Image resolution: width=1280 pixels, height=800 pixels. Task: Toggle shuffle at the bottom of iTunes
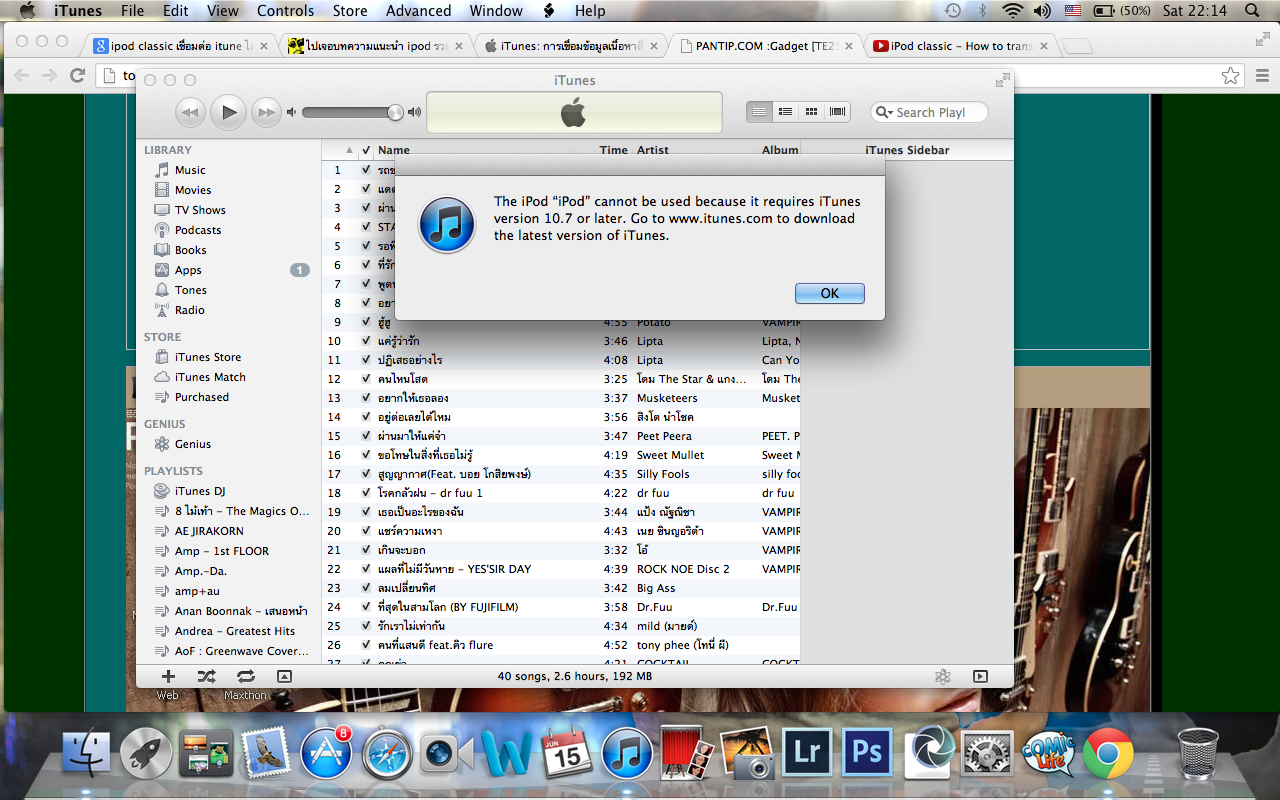point(206,676)
